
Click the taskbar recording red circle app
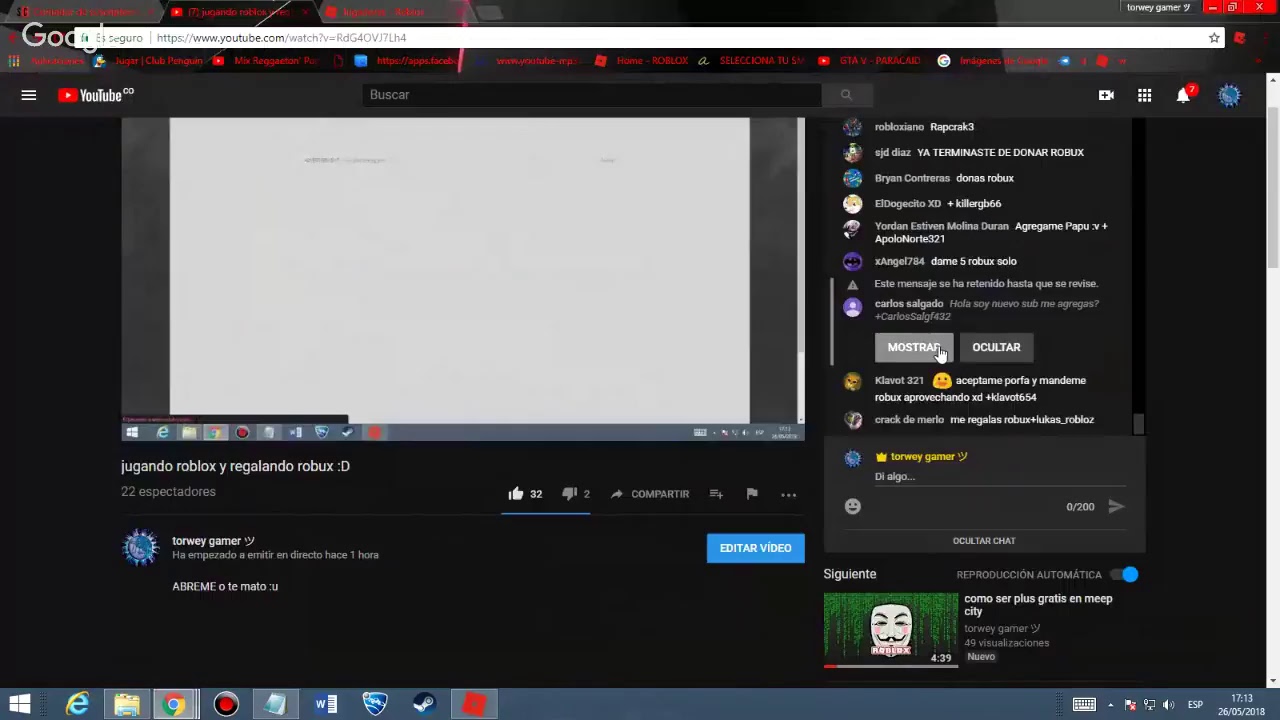(x=226, y=705)
